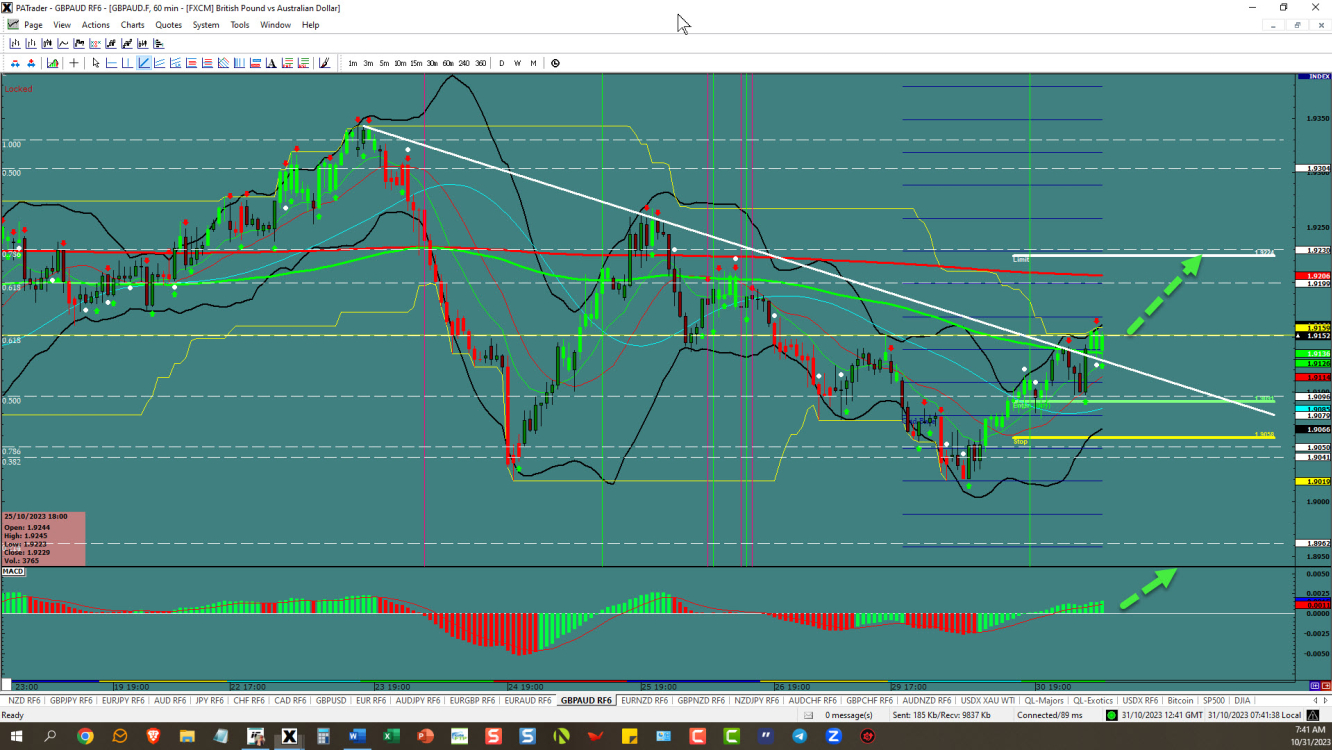The width and height of the screenshot is (1332, 750).
Task: Switch to EURNZD RF6 tab
Action: coord(645,700)
